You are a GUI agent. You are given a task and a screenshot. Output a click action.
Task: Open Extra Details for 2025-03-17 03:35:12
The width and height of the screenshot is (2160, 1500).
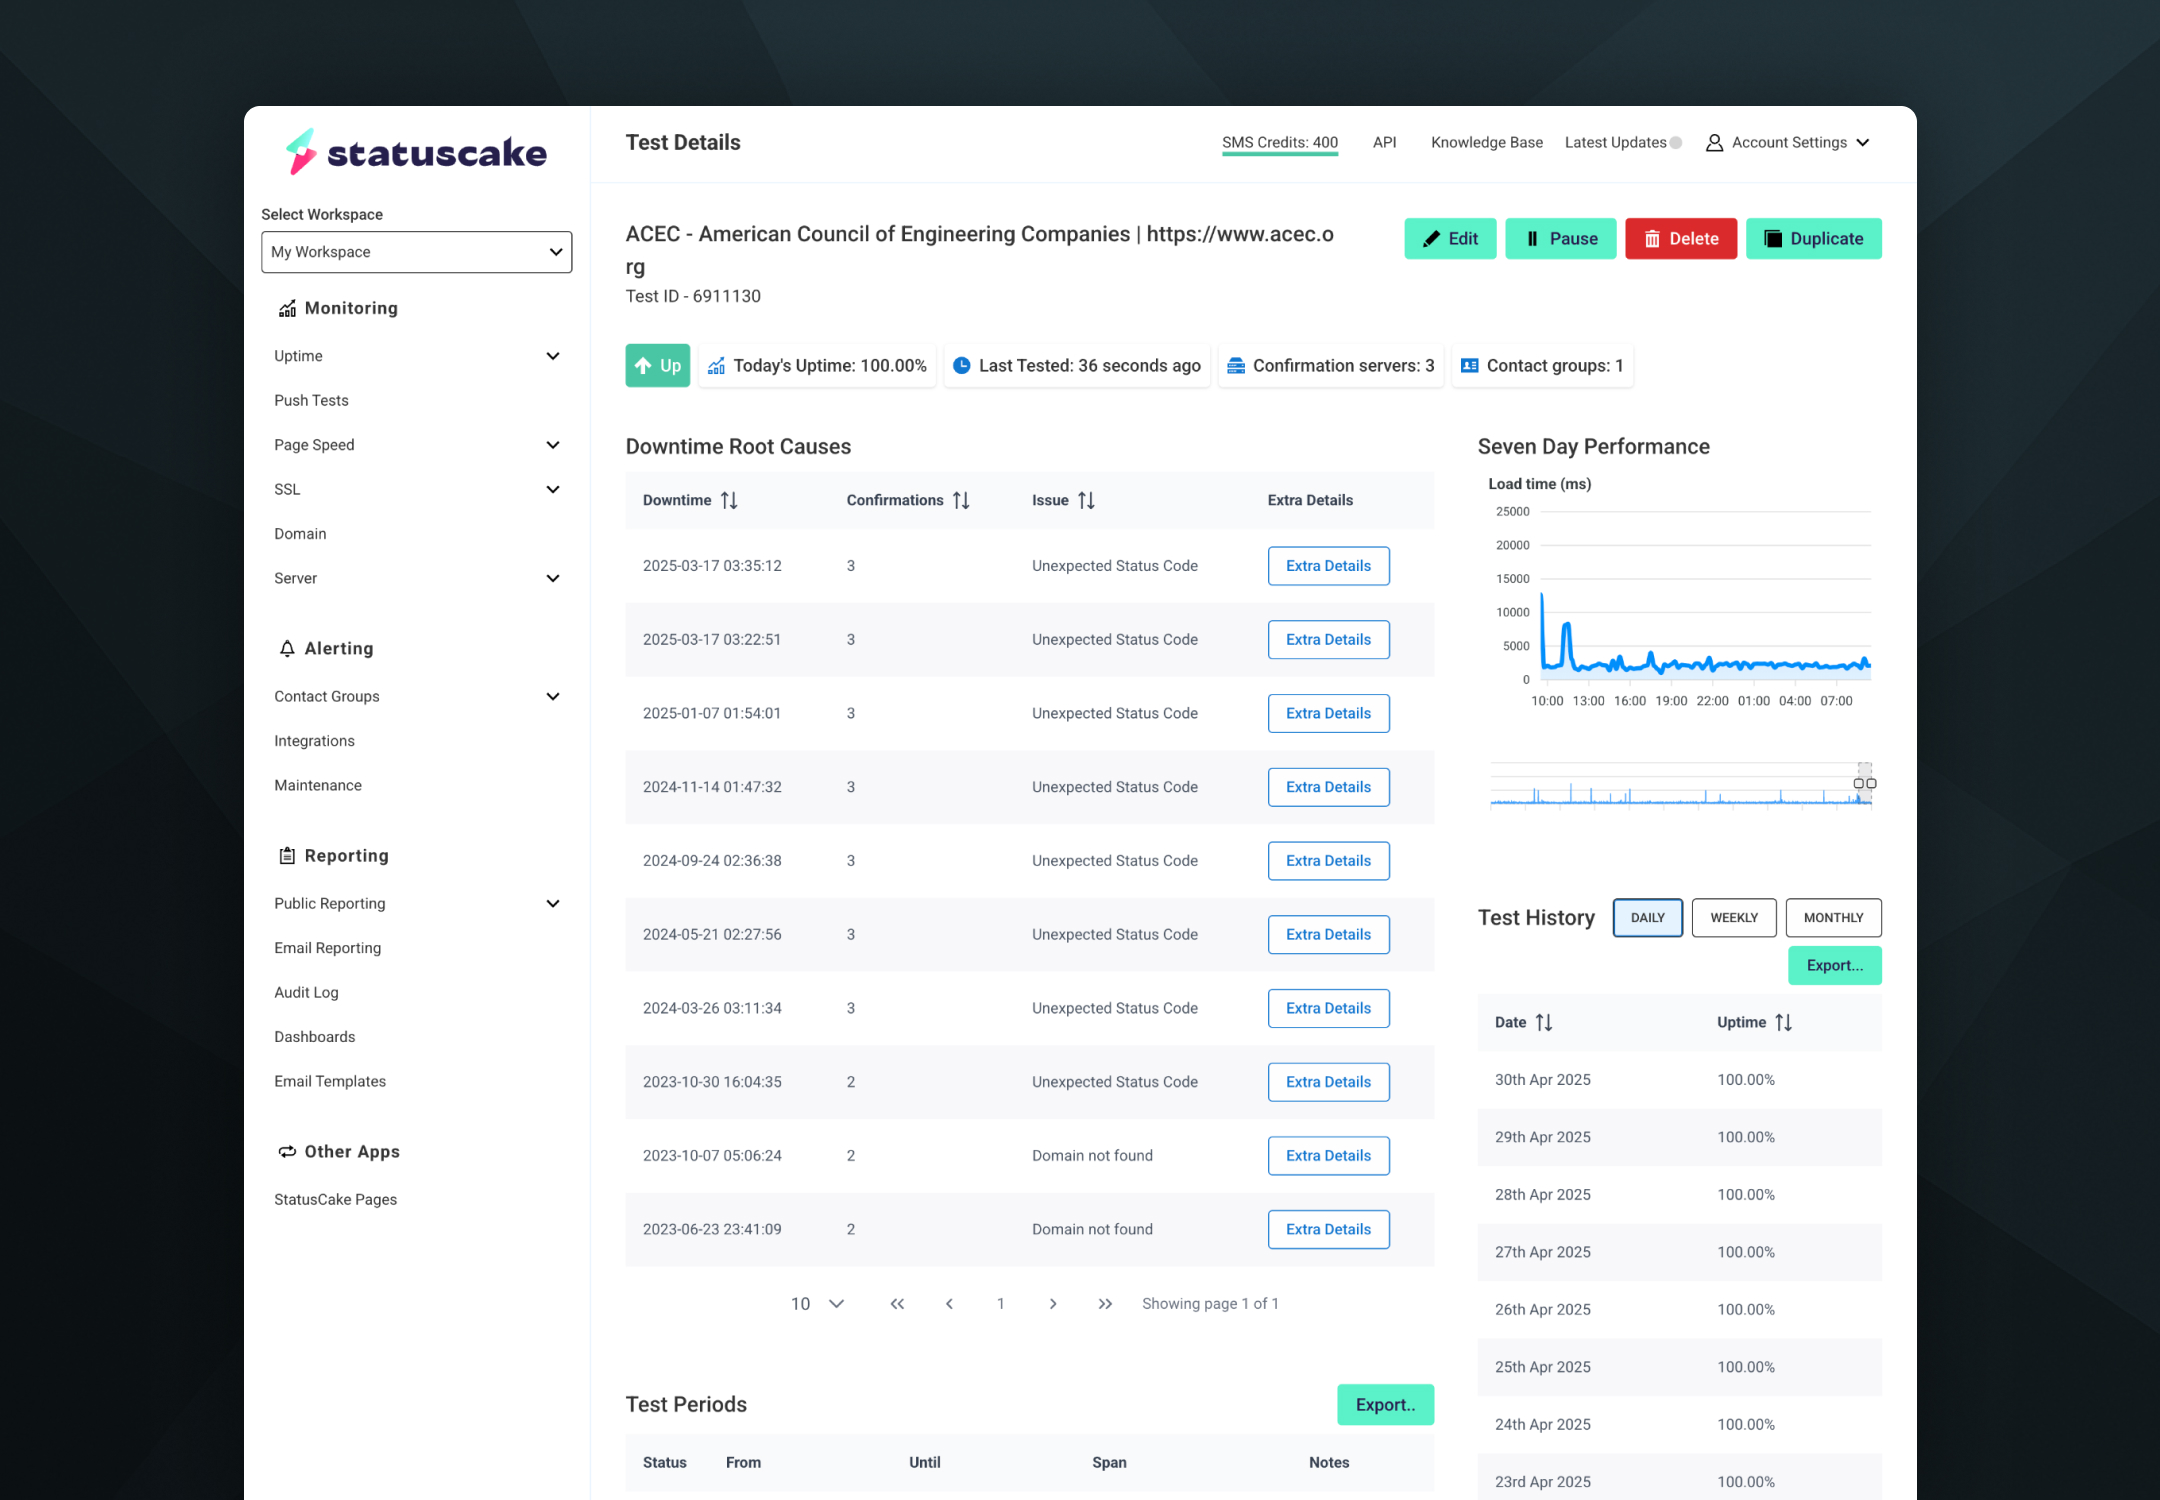(x=1328, y=566)
